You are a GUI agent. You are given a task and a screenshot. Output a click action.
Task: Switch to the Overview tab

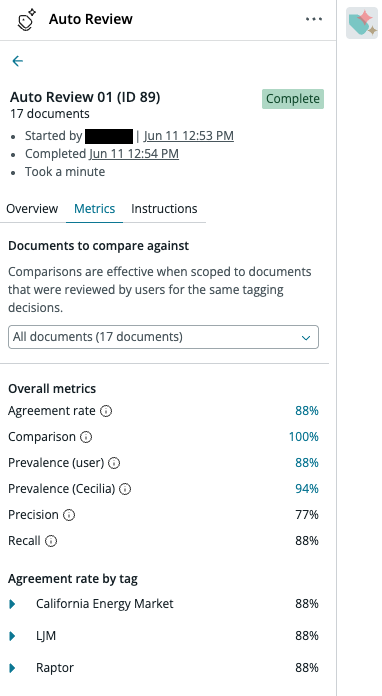click(x=32, y=209)
